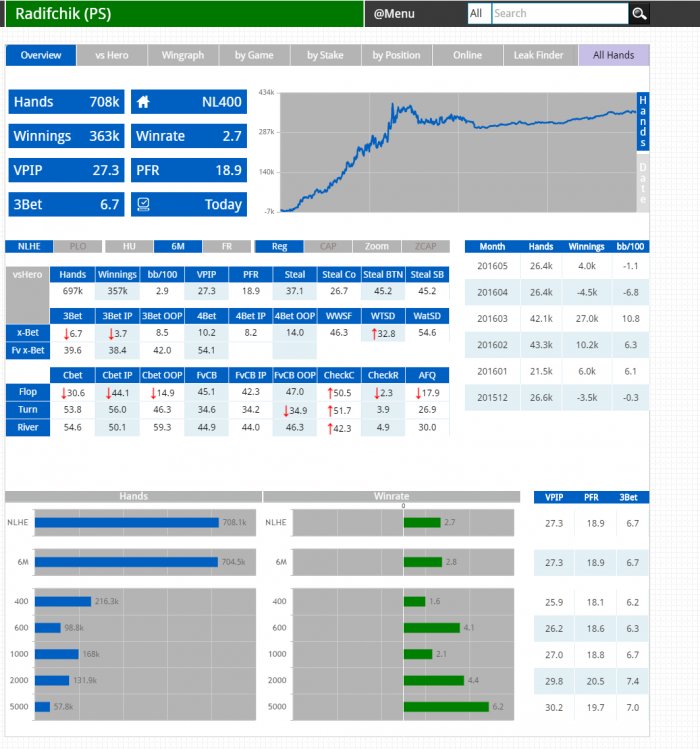
Task: Click the 3Bet 6.7 tile
Action: coord(66,204)
